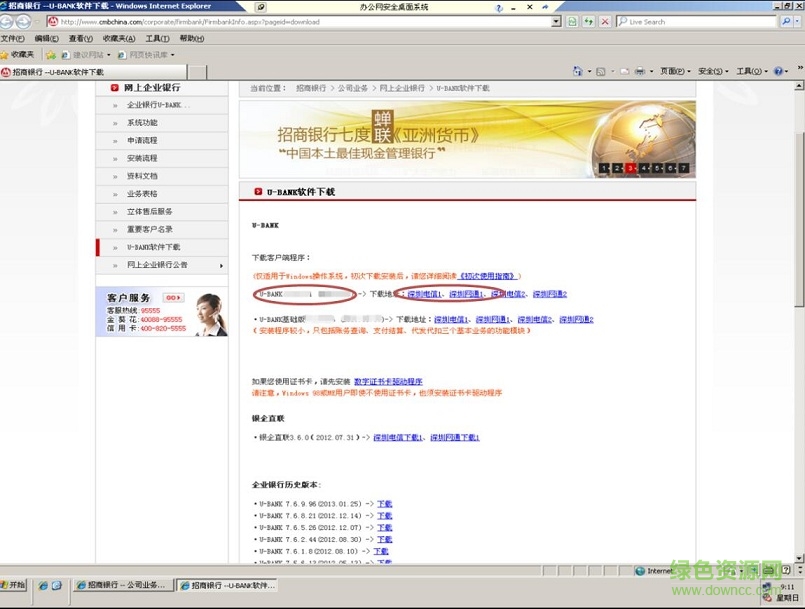The height and width of the screenshot is (609, 805).
Task: Click the empty new tab button
Action: click(198, 72)
